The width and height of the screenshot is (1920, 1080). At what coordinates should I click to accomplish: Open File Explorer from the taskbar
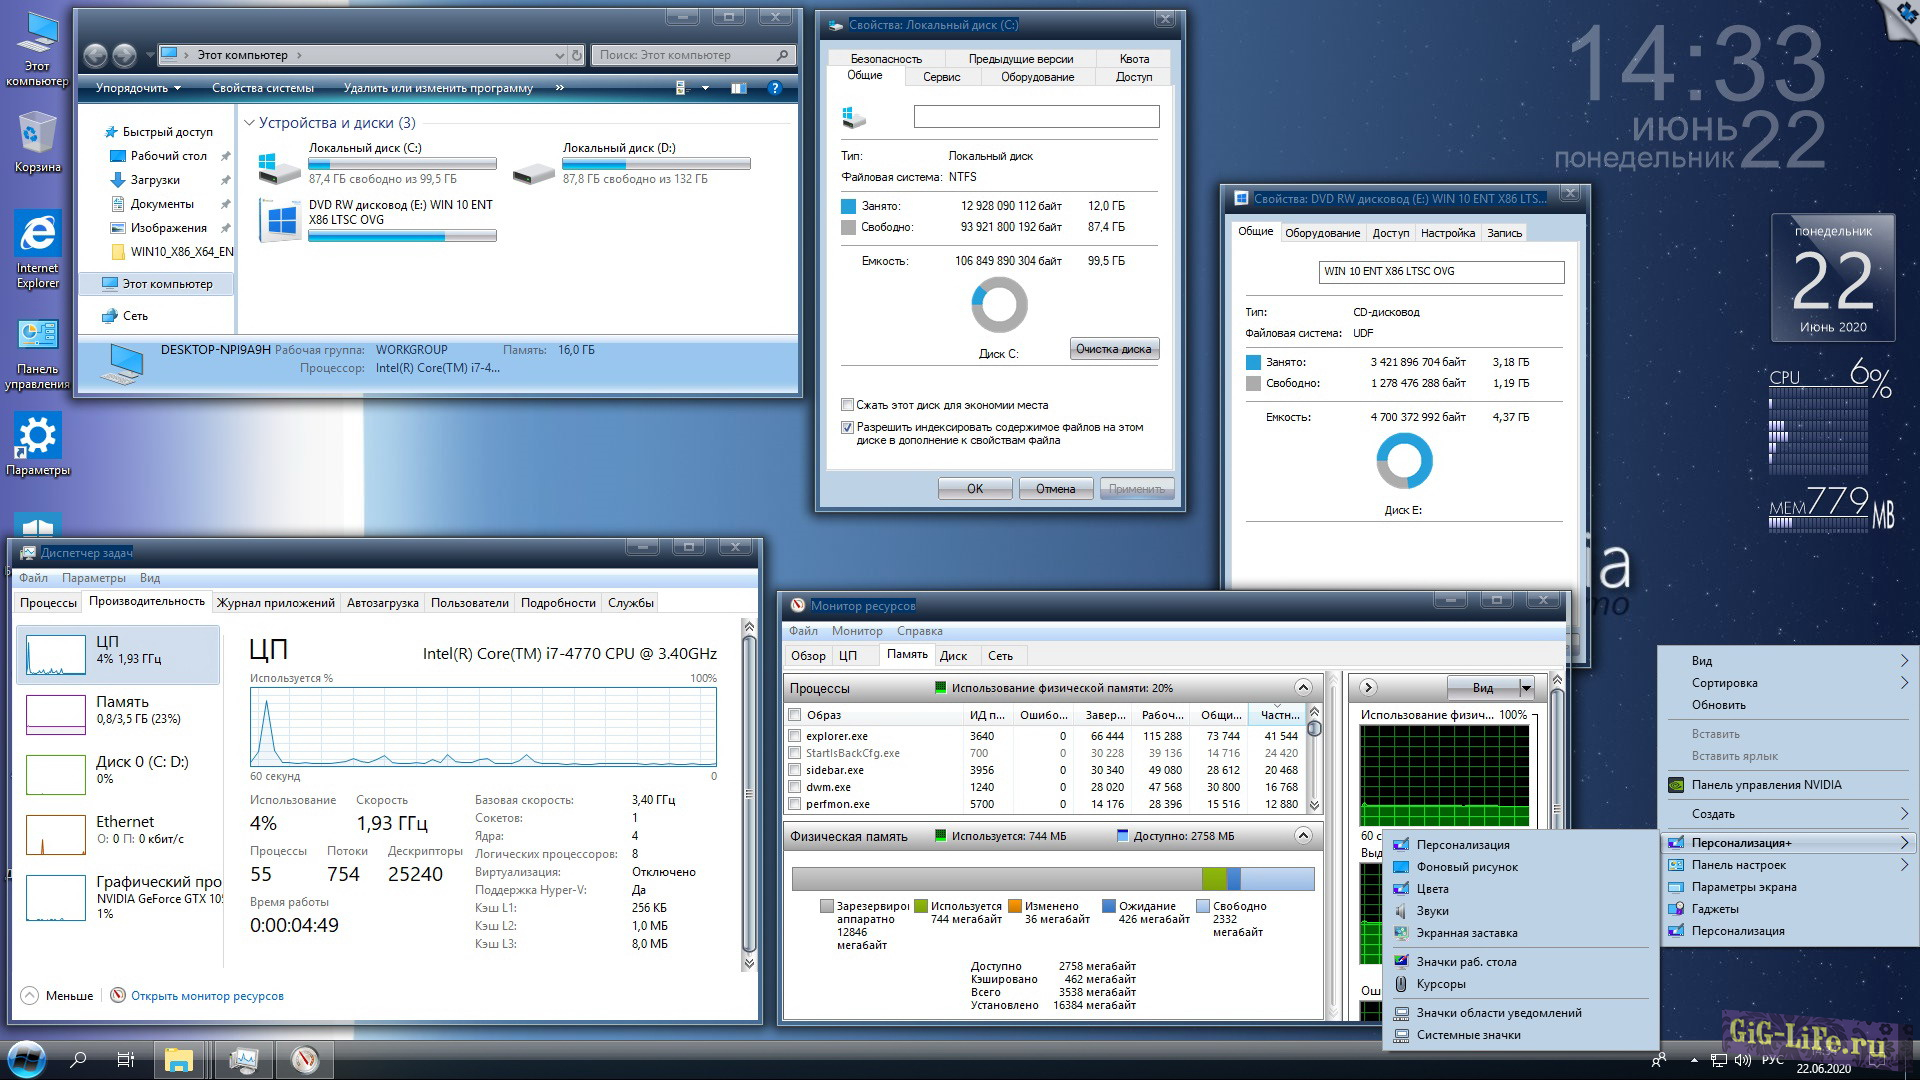pyautogui.click(x=178, y=1059)
